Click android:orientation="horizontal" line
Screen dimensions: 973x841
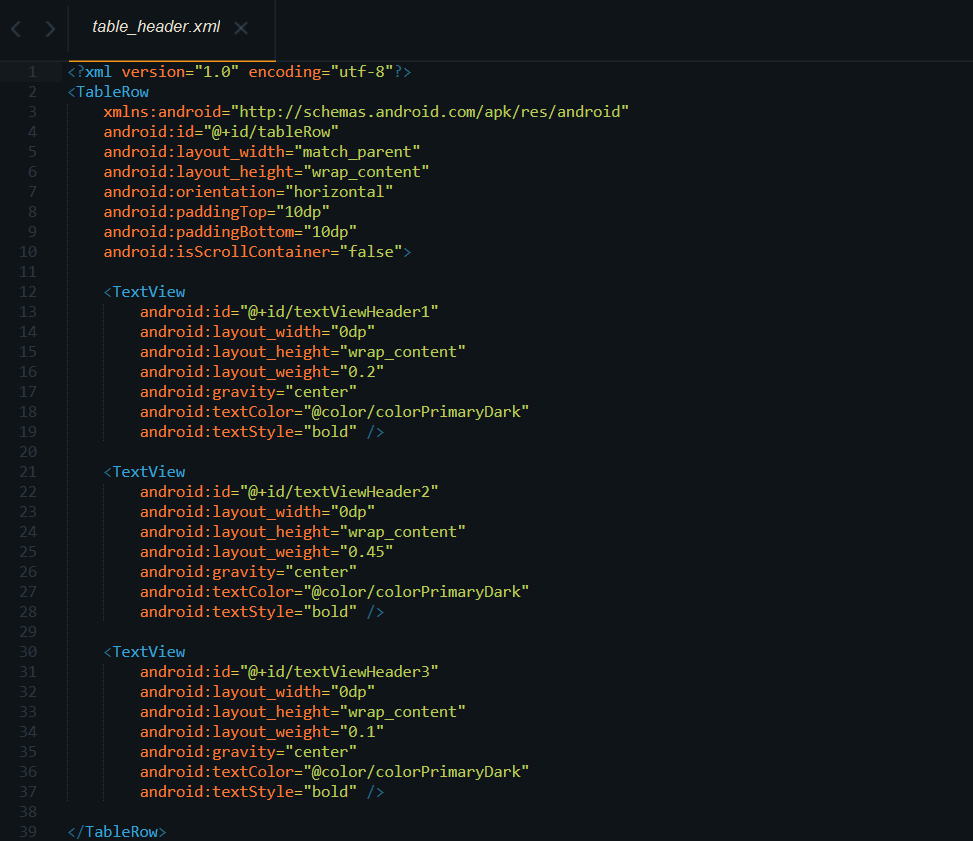tap(248, 192)
